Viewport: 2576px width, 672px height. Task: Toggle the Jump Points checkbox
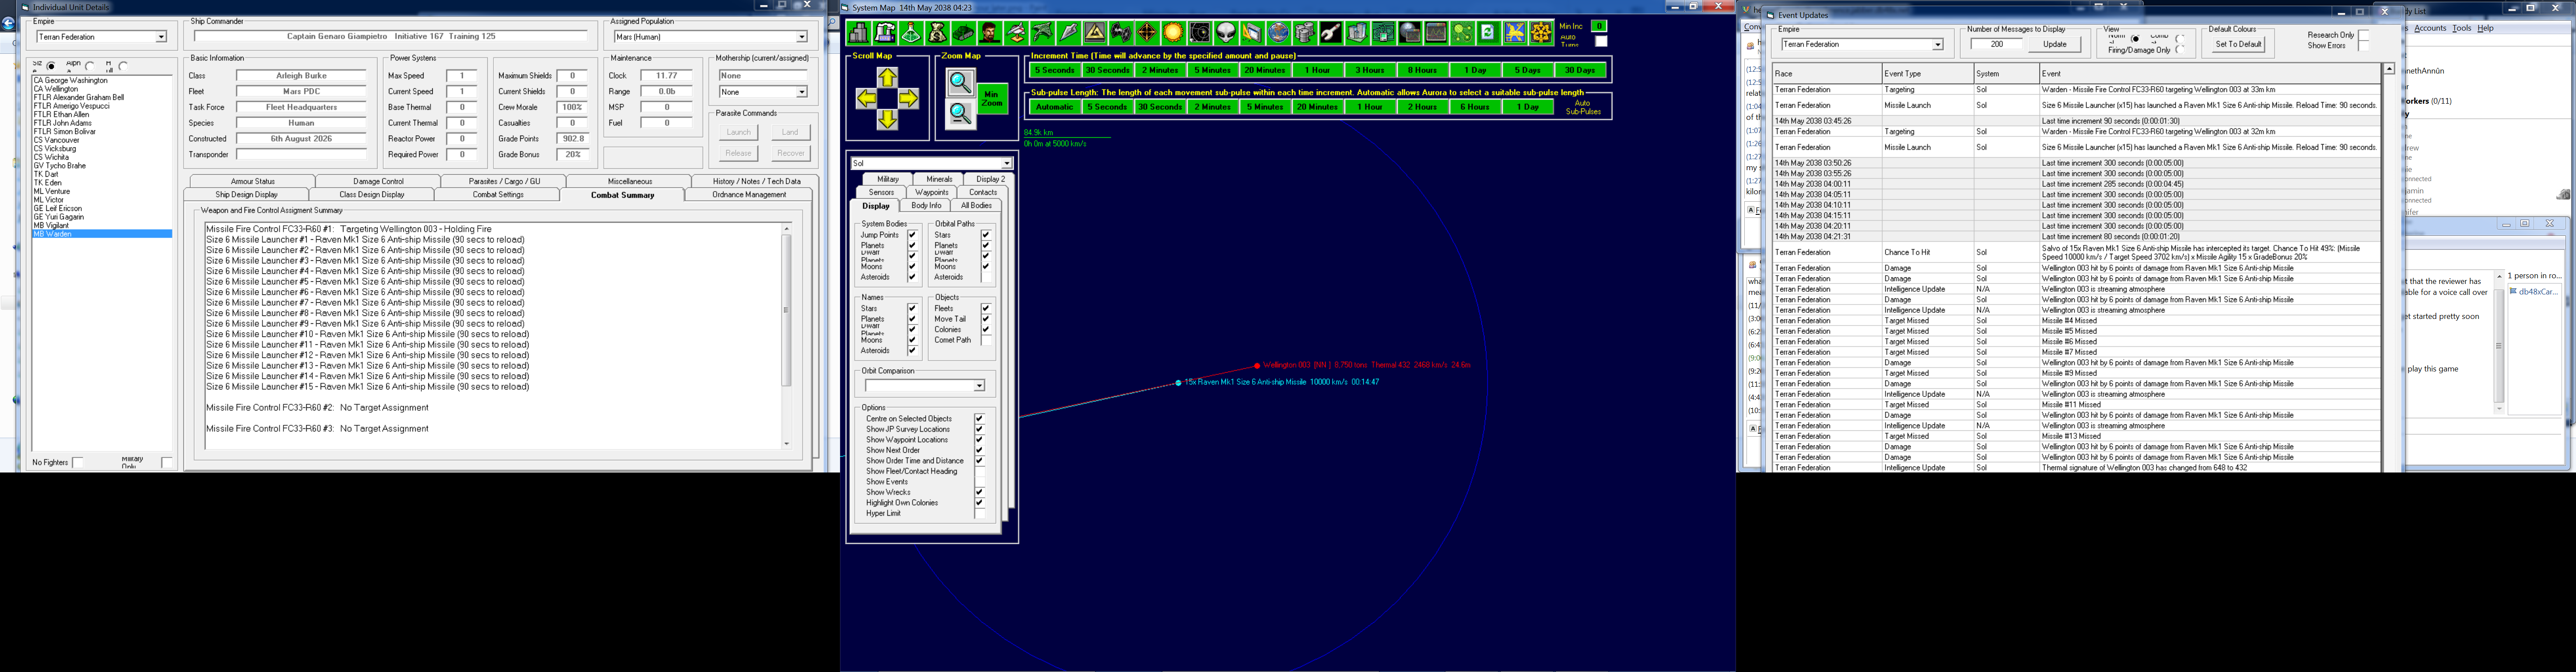pyautogui.click(x=912, y=235)
